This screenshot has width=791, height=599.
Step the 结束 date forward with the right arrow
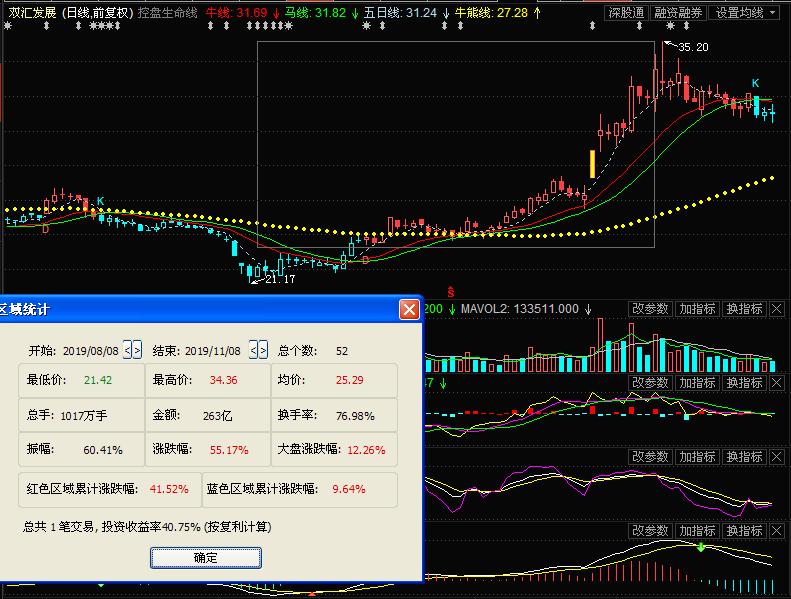click(263, 350)
